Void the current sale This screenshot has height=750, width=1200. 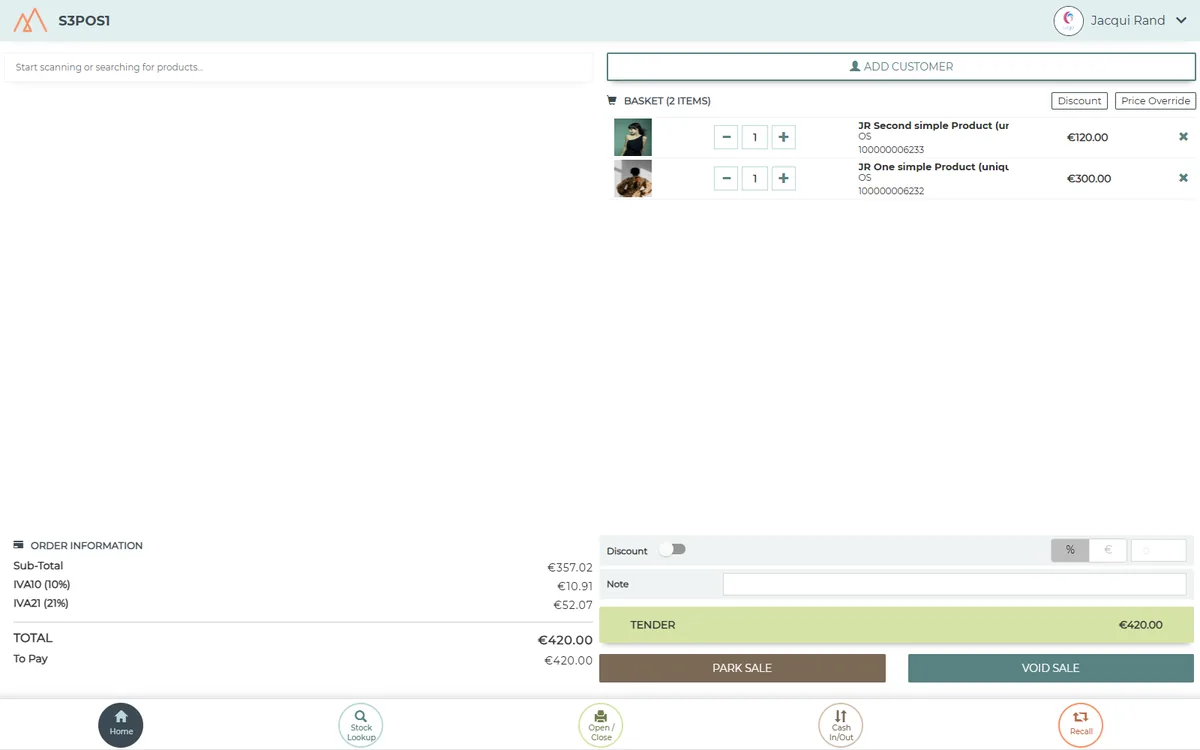tap(1051, 668)
